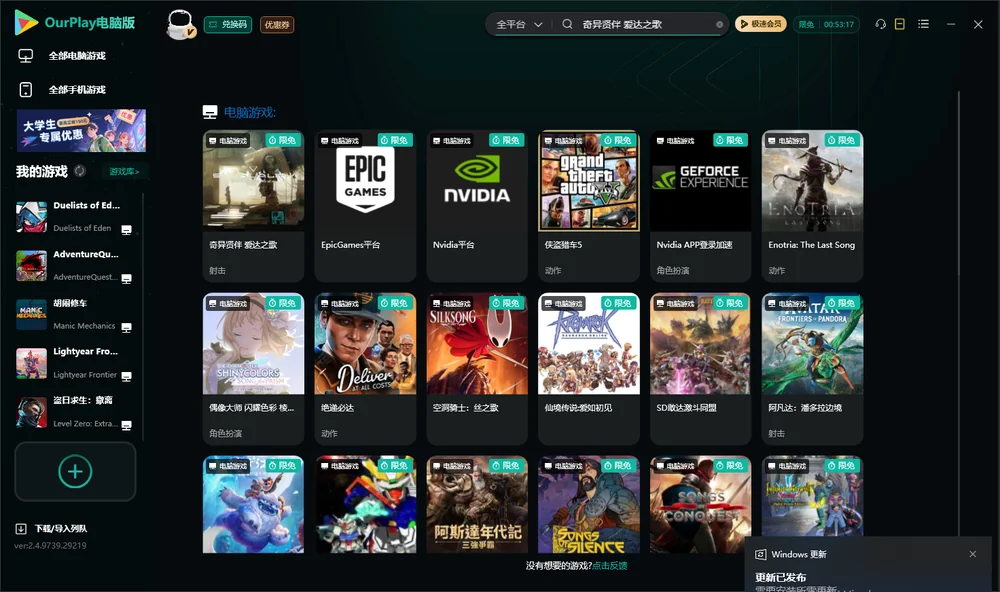Click the 点击反馈 feedback link
The height and width of the screenshot is (592, 1000).
point(610,565)
